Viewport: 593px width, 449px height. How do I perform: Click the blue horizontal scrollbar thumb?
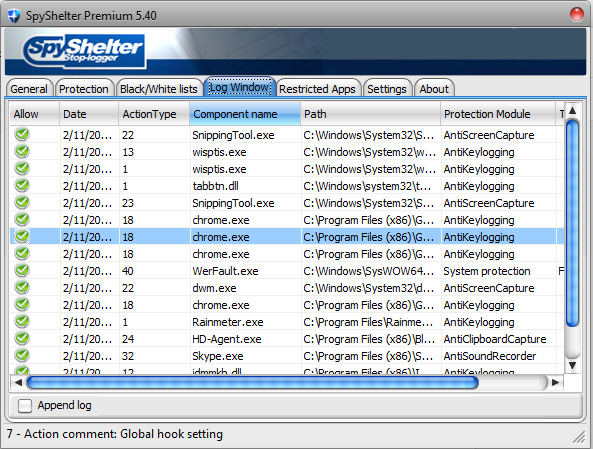coord(253,382)
